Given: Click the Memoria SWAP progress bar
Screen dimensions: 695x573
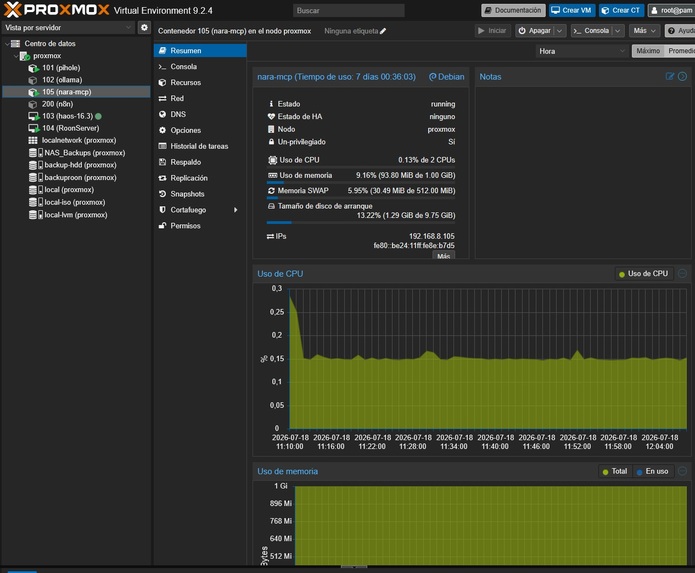Looking at the screenshot, I should click(361, 198).
